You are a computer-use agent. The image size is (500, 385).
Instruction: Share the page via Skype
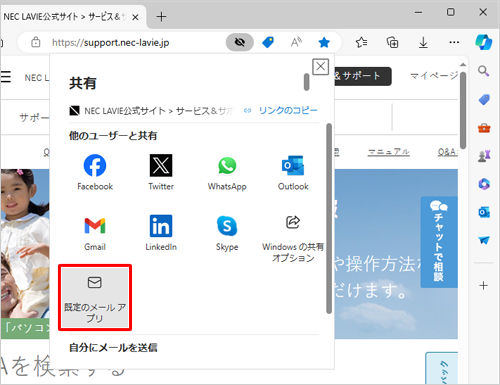(x=227, y=233)
